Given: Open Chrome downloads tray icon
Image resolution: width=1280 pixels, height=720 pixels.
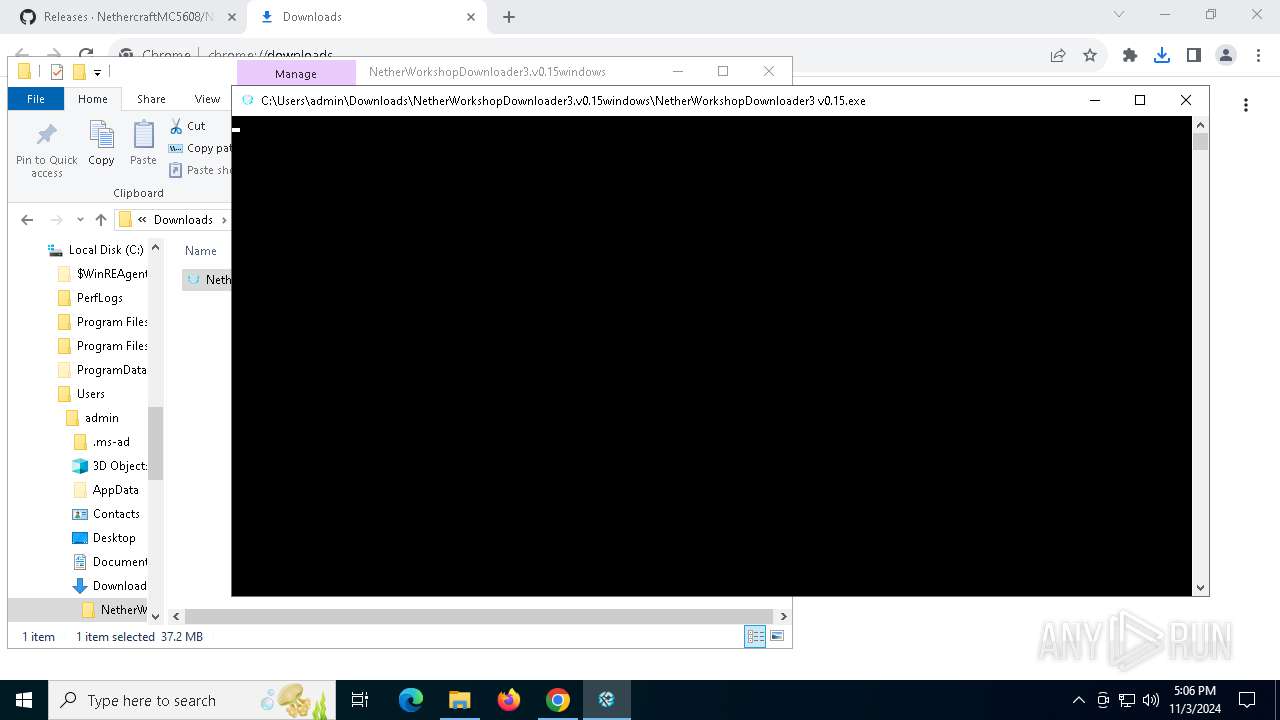Looking at the screenshot, I should point(1162,55).
